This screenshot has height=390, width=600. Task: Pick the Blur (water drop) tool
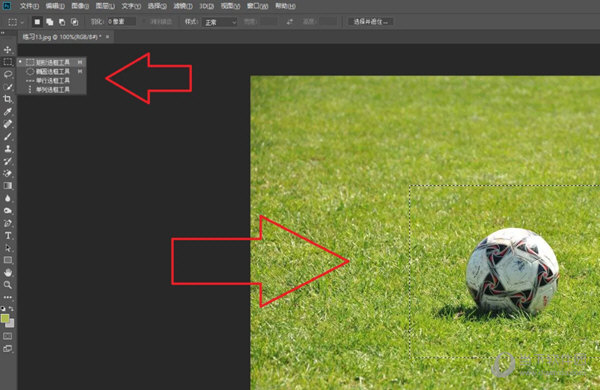point(8,198)
